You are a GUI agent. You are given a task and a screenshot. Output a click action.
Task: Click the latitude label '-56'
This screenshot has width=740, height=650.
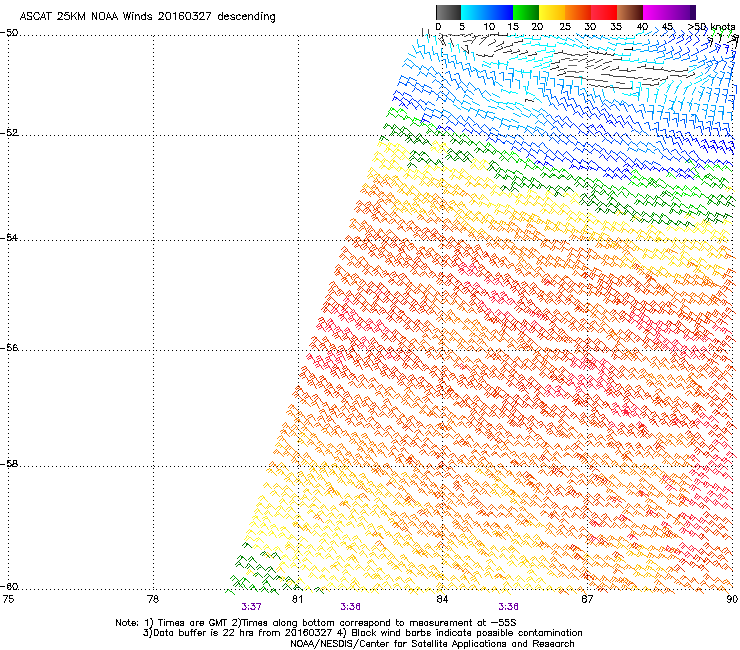(x=9, y=347)
